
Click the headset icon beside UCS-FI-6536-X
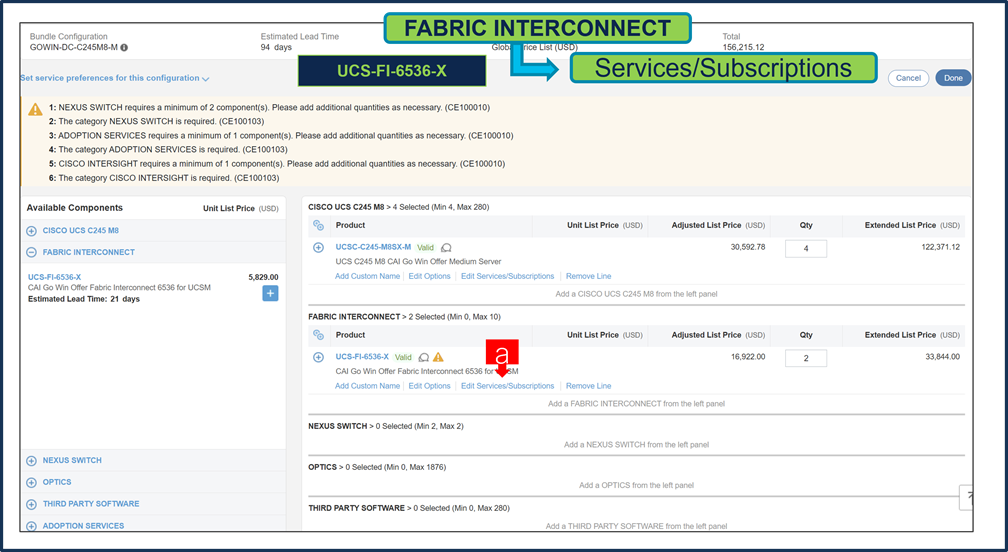click(424, 357)
